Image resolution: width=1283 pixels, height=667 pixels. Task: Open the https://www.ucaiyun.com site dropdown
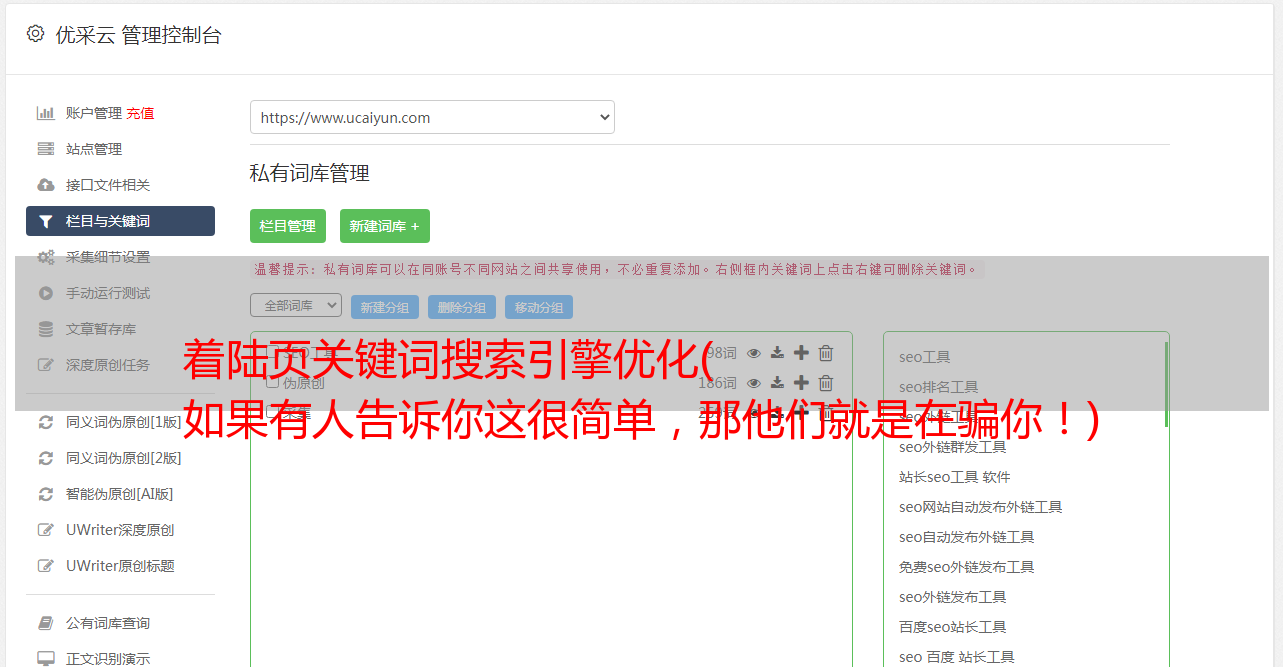click(432, 117)
